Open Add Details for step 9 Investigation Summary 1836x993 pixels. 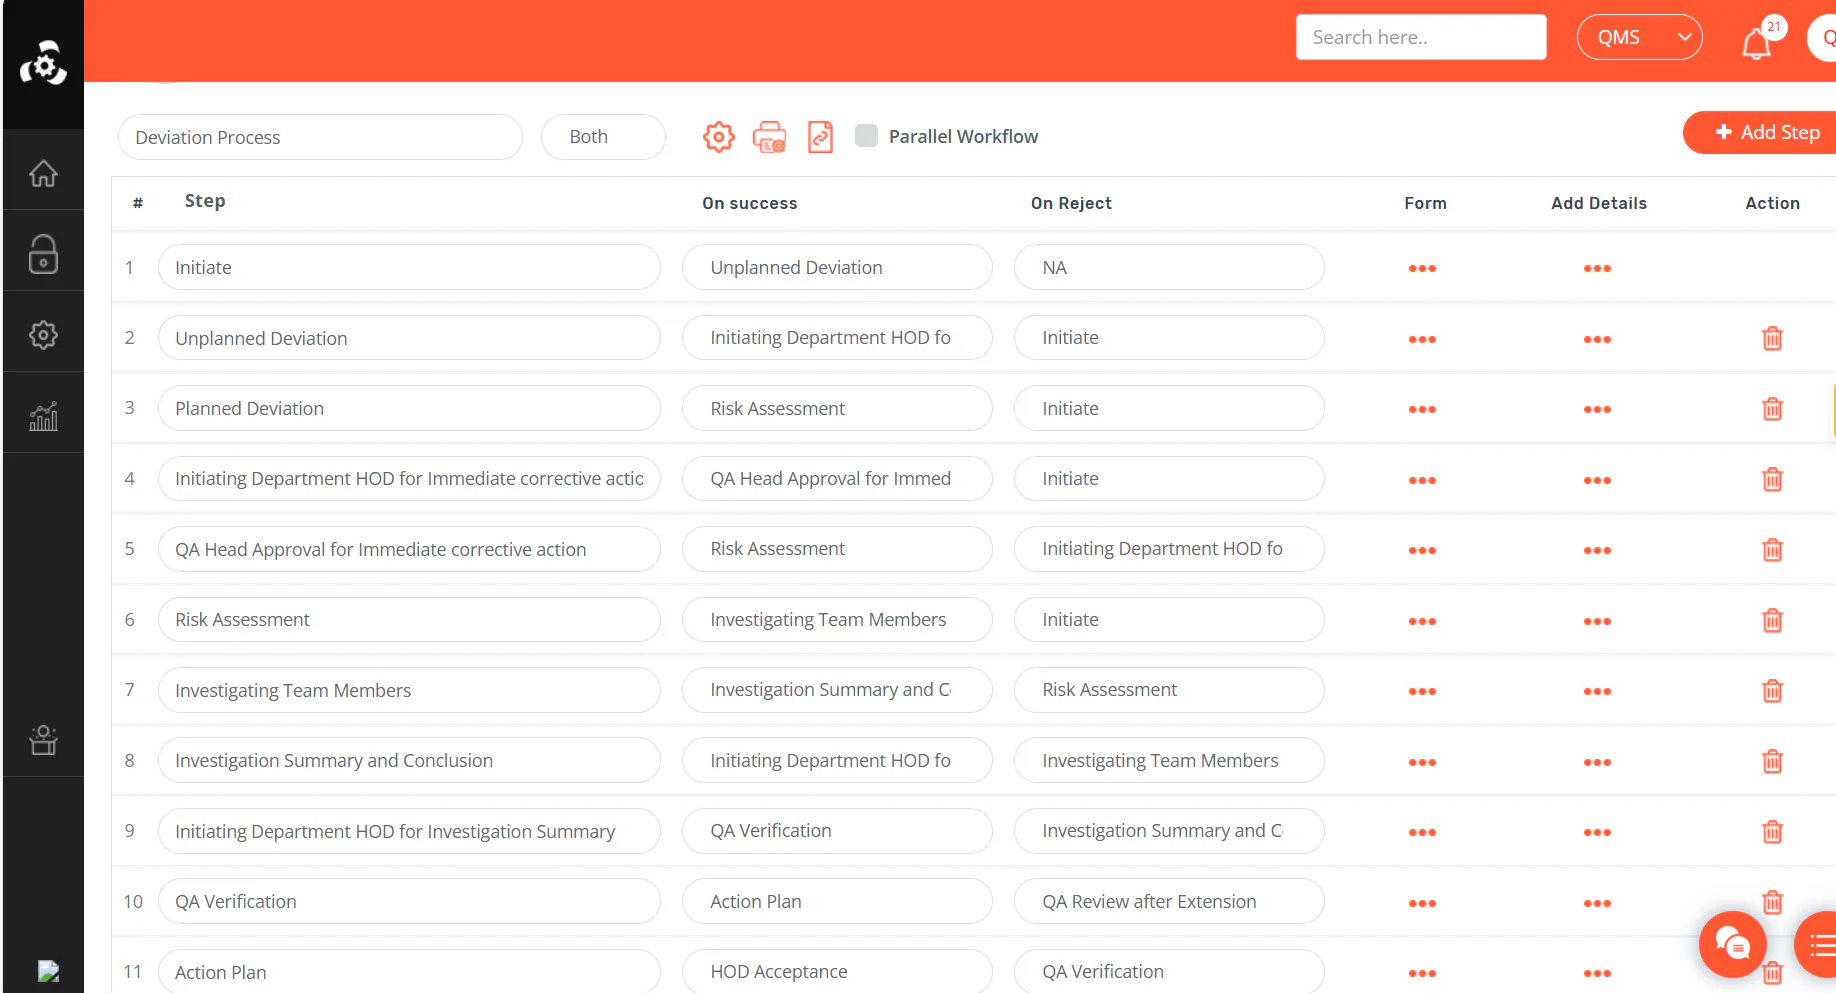(1597, 832)
